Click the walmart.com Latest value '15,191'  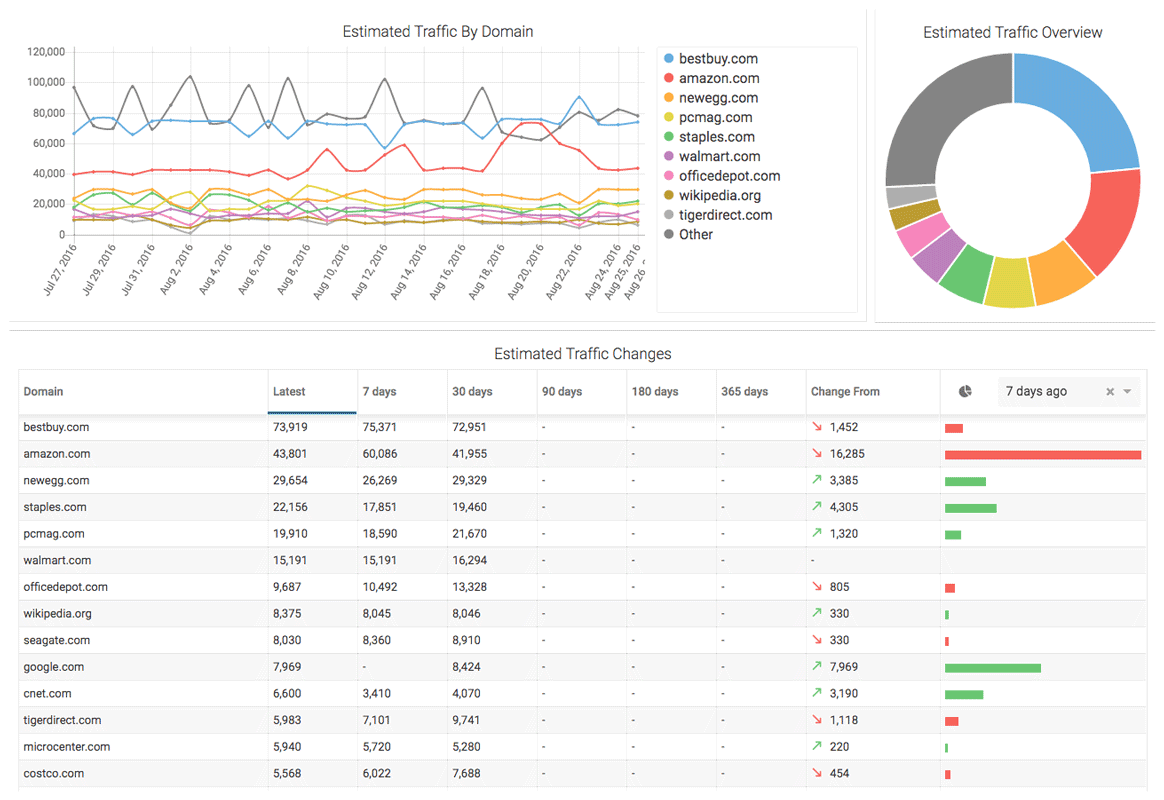click(x=290, y=560)
